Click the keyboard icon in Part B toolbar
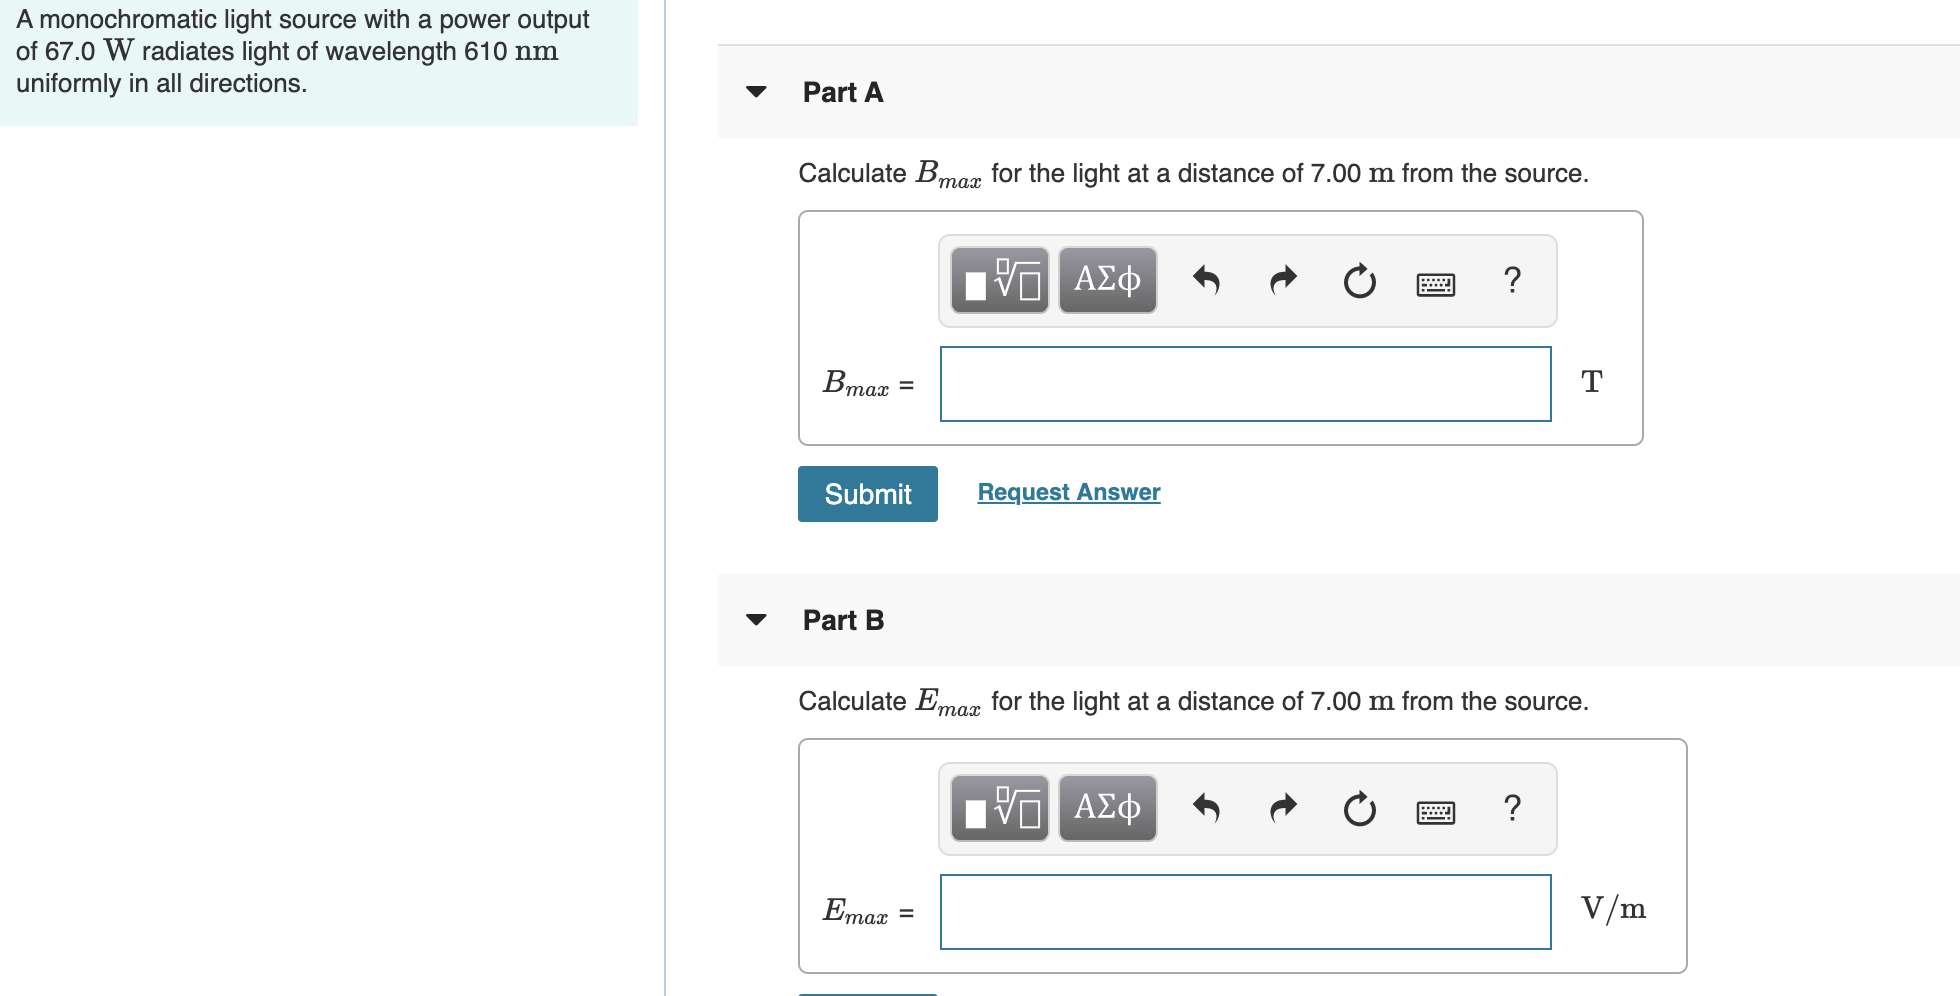1960x996 pixels. coord(1434,811)
